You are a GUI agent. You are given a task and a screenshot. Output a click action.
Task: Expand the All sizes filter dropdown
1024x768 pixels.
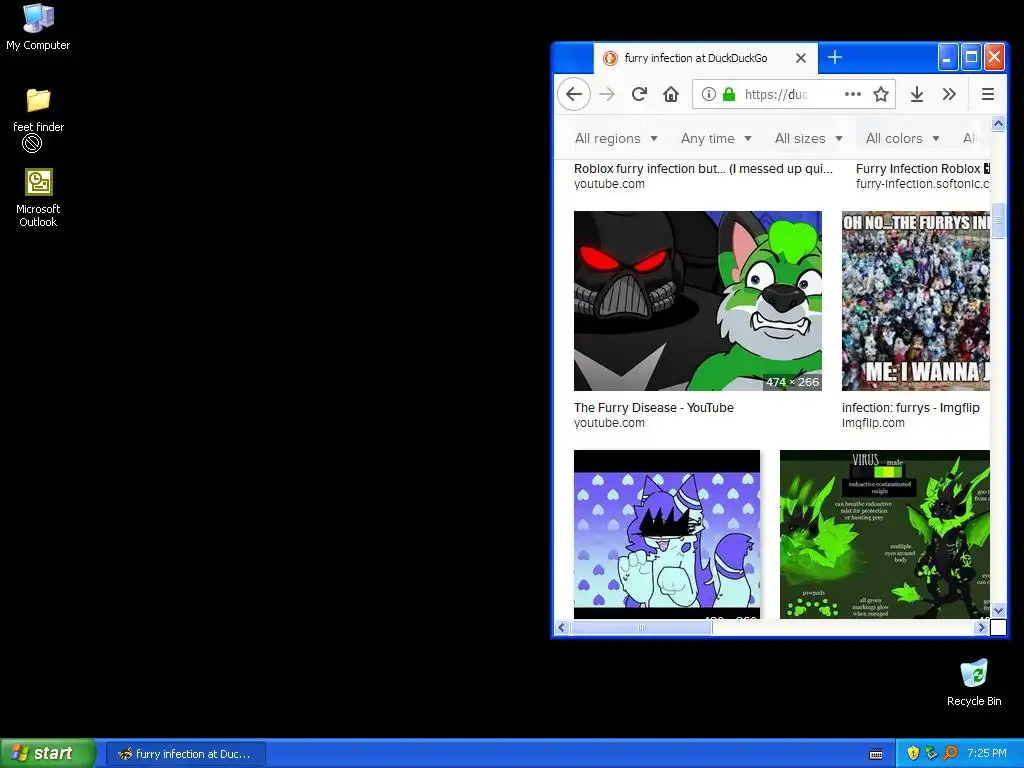pos(808,138)
